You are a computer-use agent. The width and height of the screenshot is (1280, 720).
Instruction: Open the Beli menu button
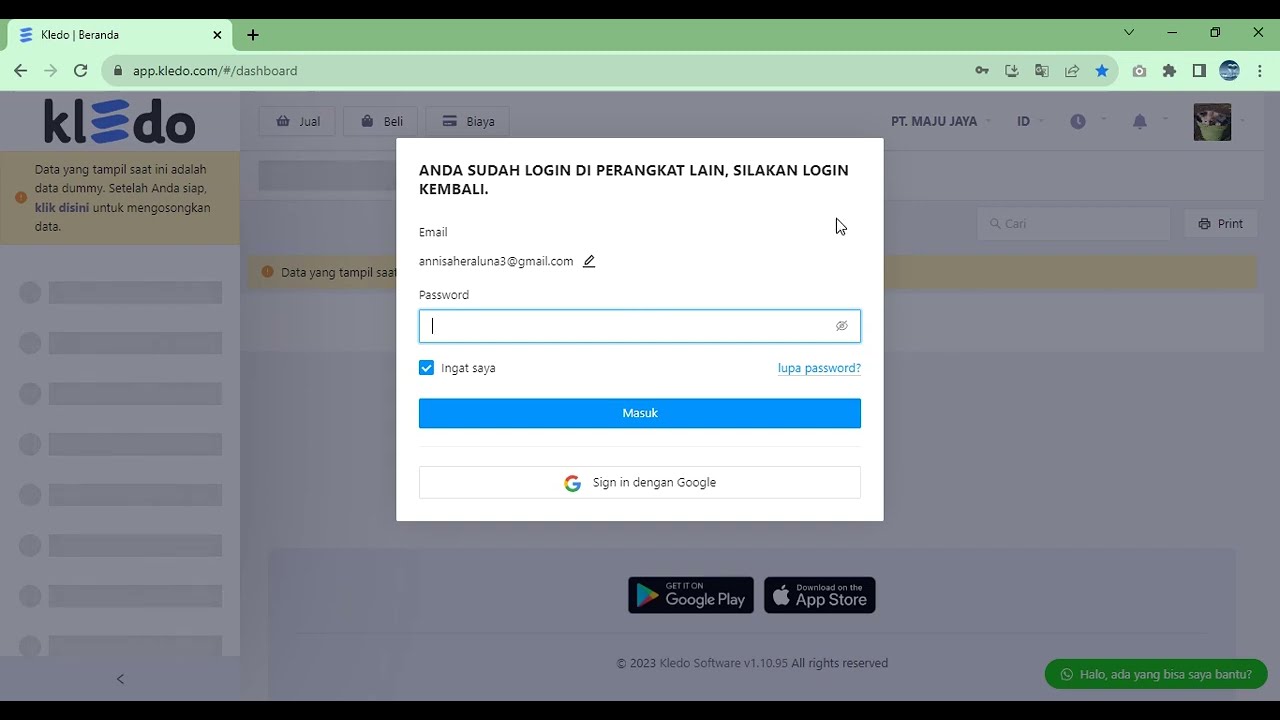click(x=381, y=121)
